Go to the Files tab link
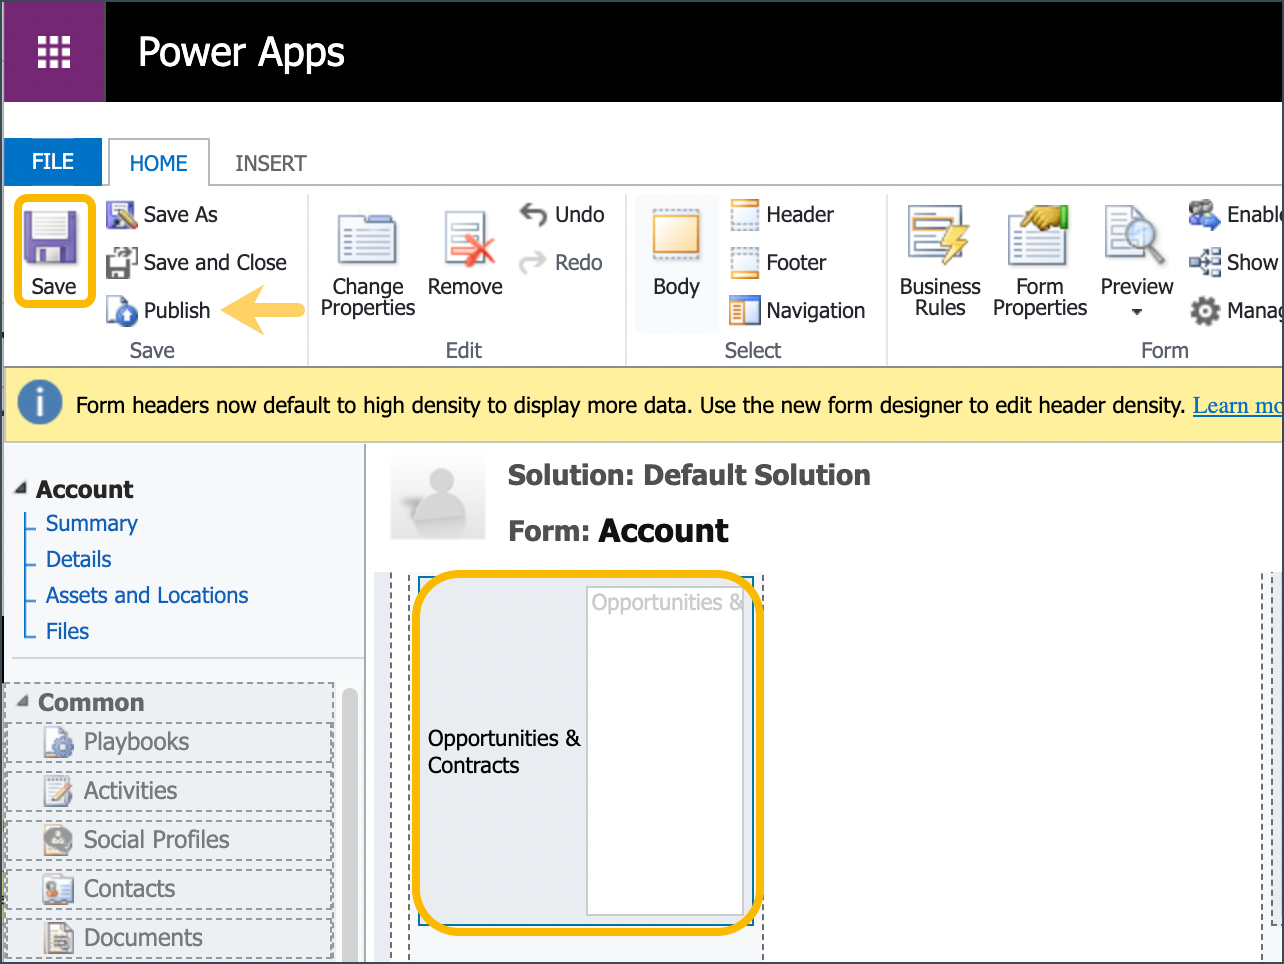 (68, 632)
